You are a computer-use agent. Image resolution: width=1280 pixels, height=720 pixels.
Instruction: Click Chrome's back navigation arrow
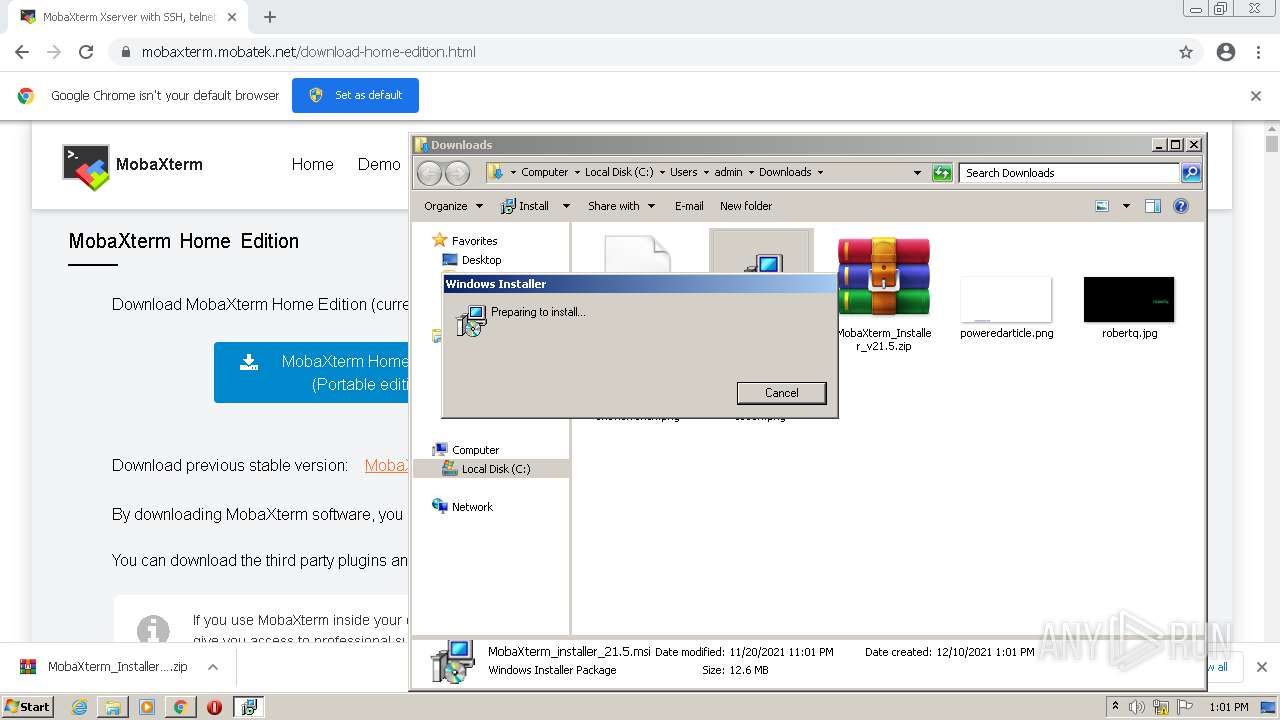[x=22, y=52]
